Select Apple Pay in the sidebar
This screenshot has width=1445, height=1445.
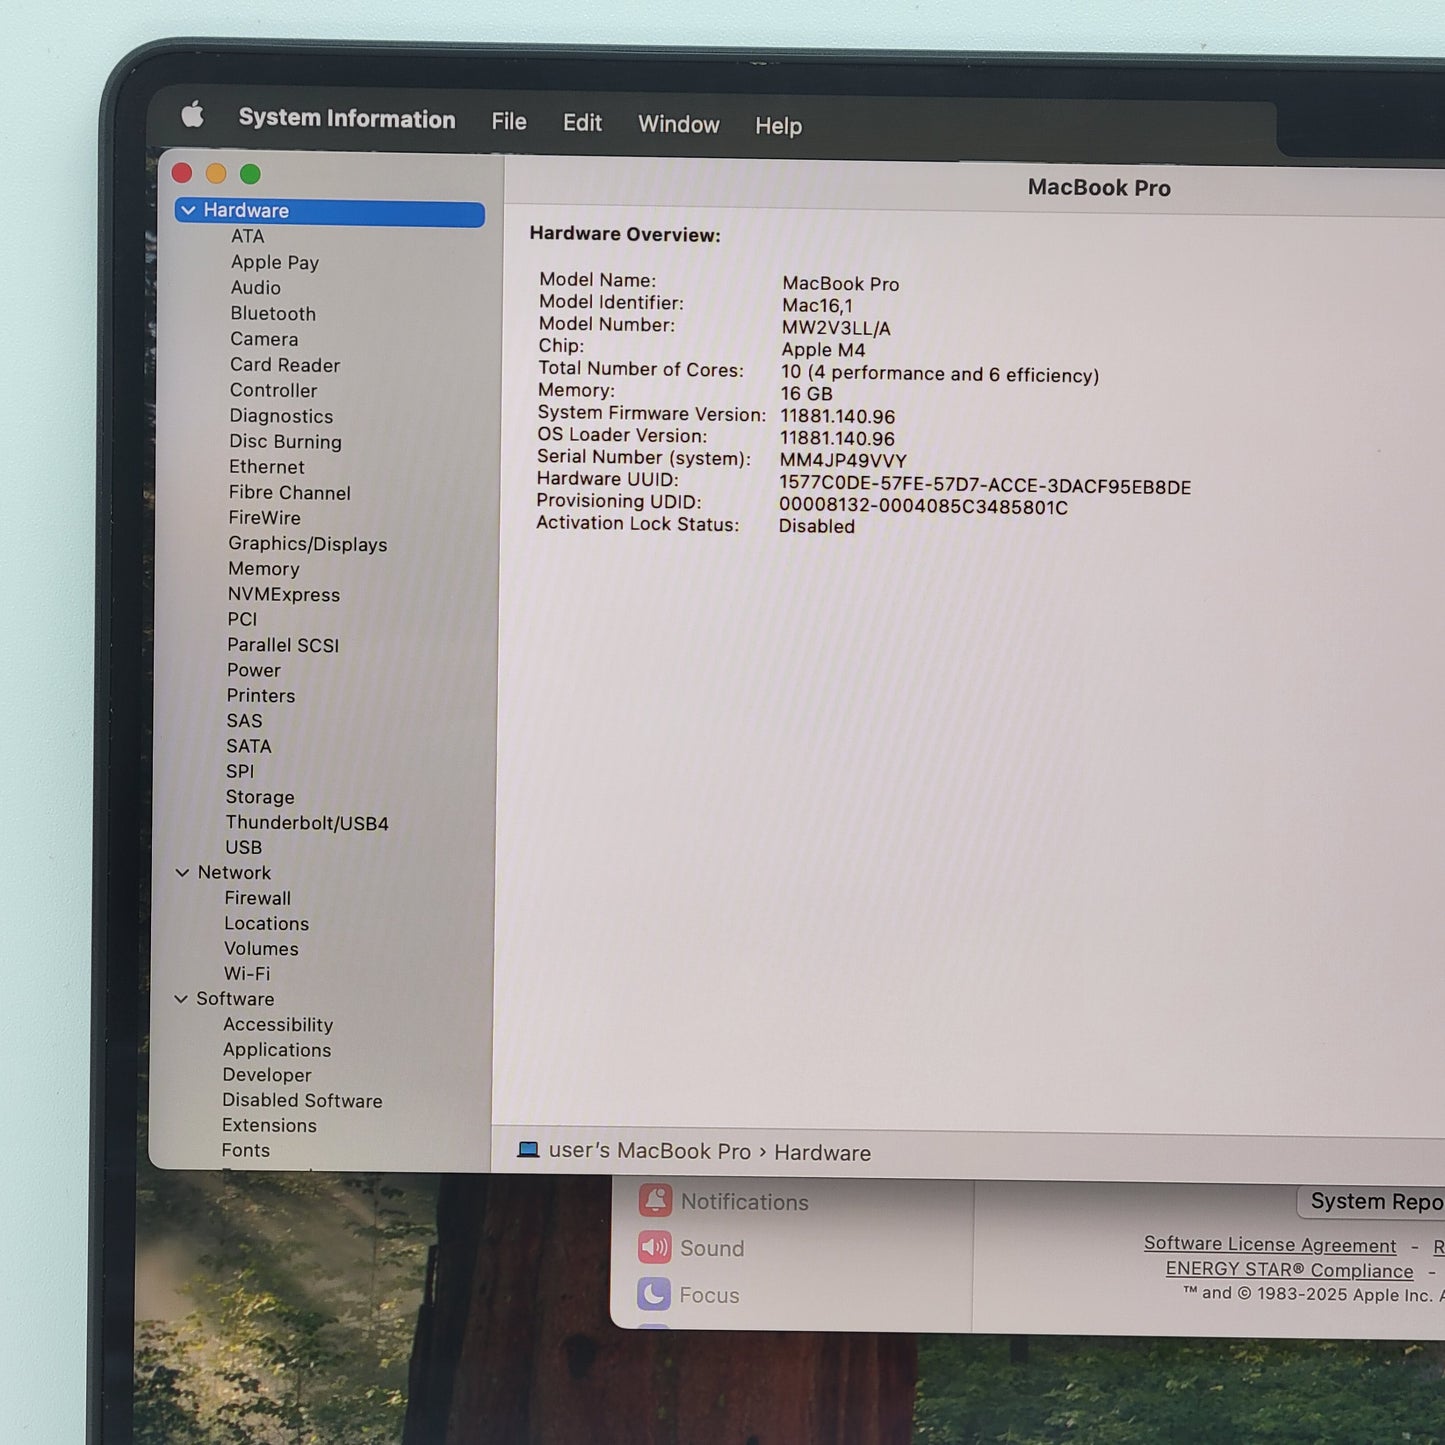tap(275, 262)
